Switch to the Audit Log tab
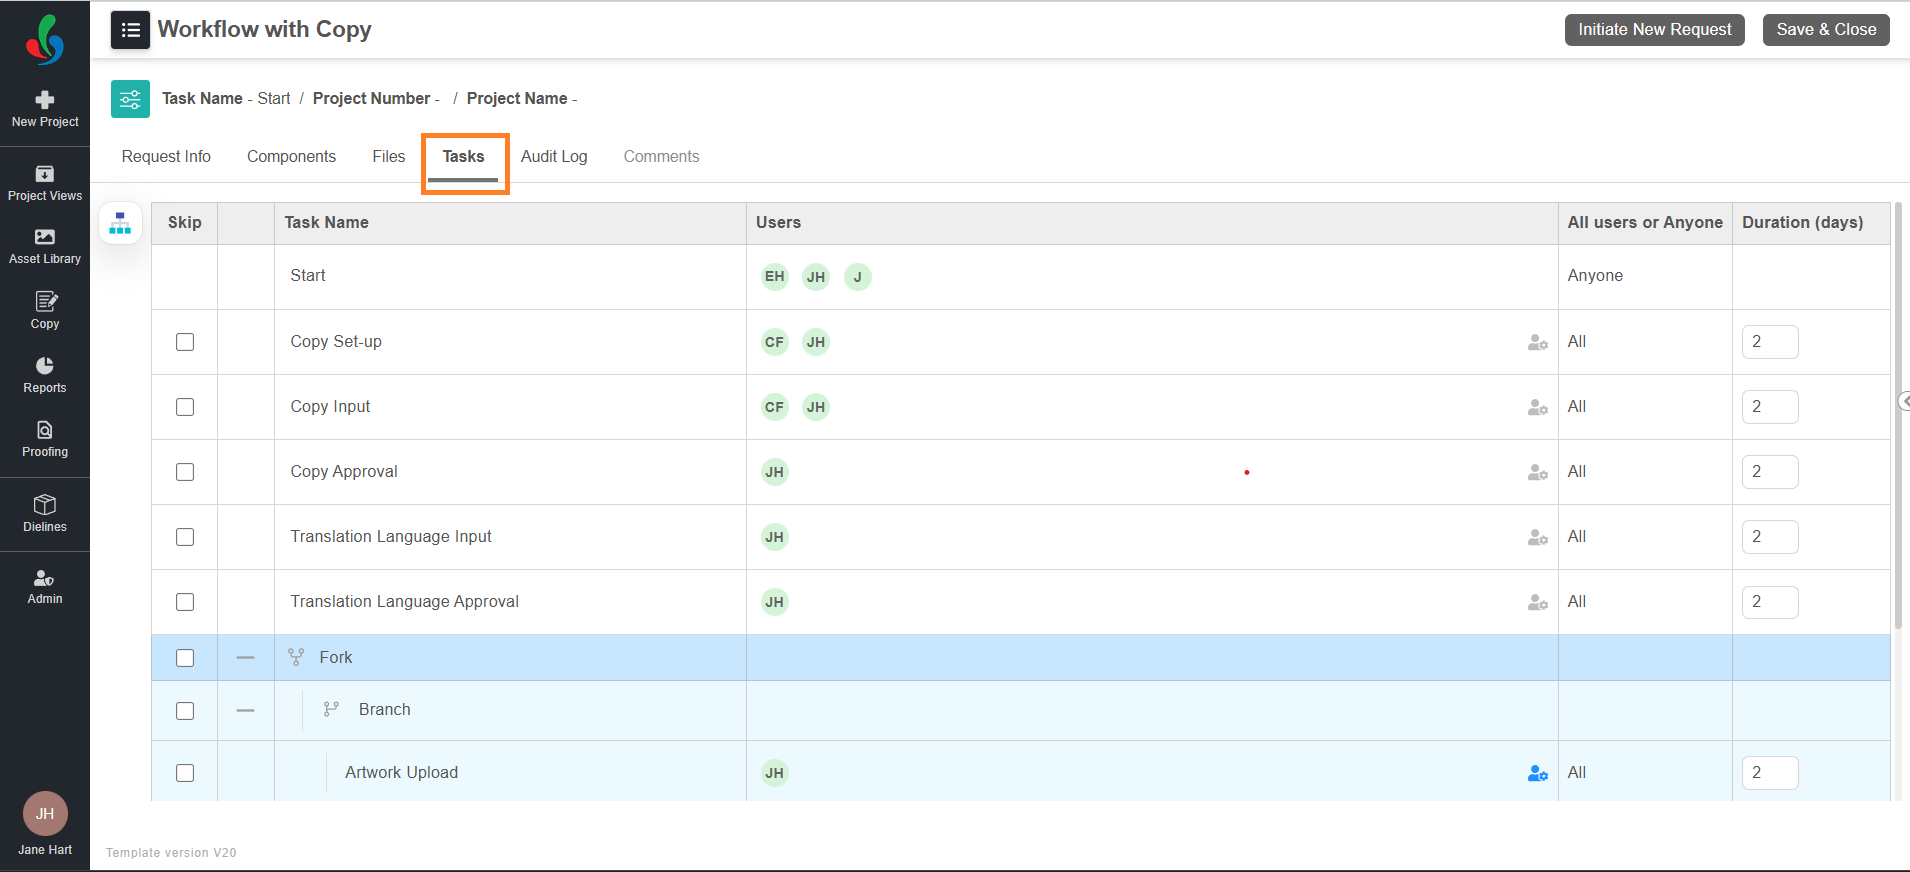This screenshot has width=1910, height=872. point(554,157)
